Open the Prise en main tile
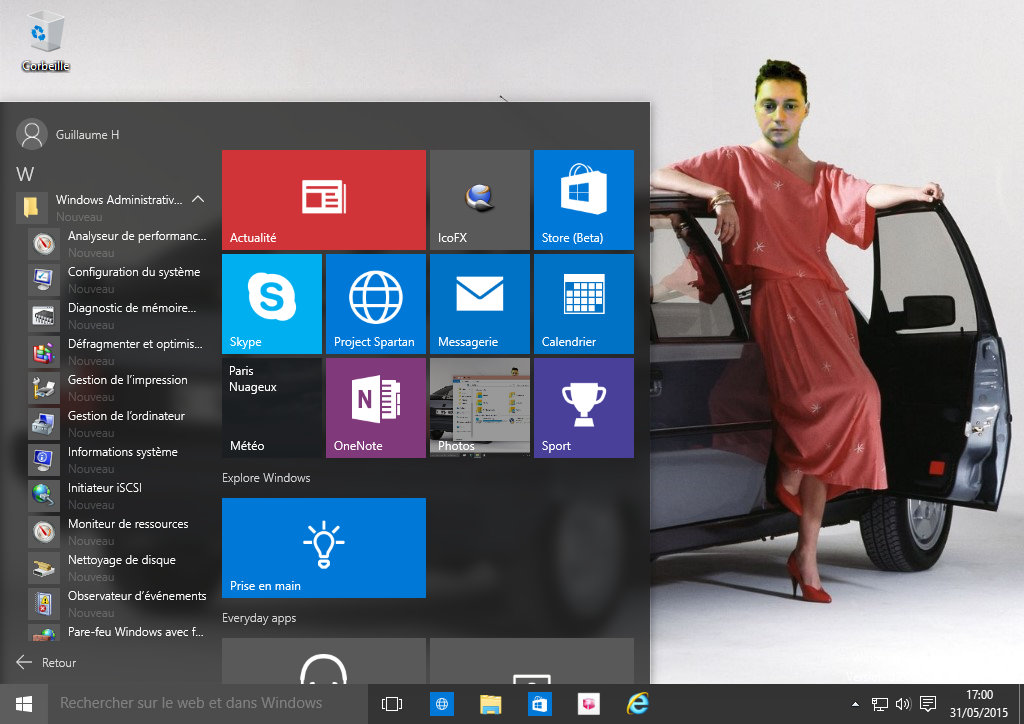The width and height of the screenshot is (1024, 724). point(323,548)
